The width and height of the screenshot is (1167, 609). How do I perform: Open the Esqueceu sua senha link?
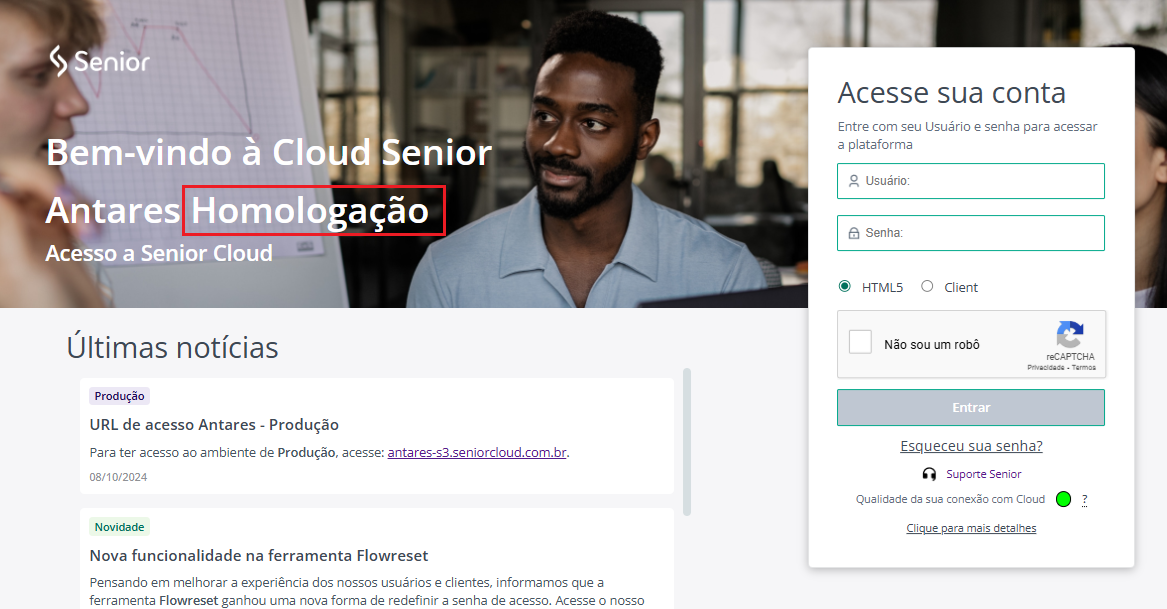coord(971,446)
